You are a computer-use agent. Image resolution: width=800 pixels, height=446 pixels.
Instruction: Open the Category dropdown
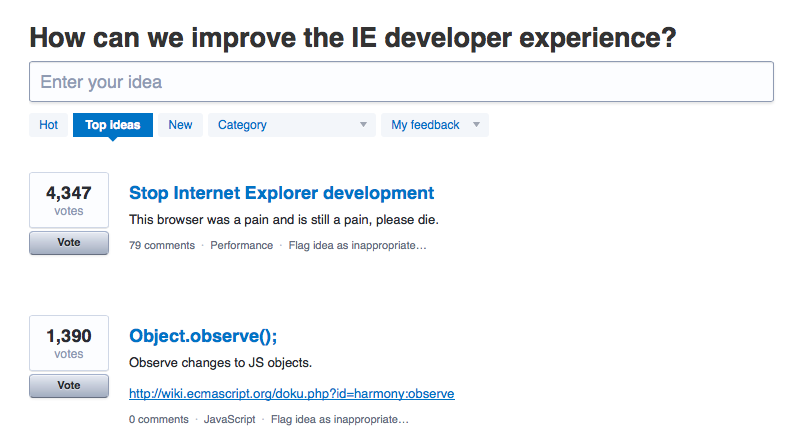[292, 125]
